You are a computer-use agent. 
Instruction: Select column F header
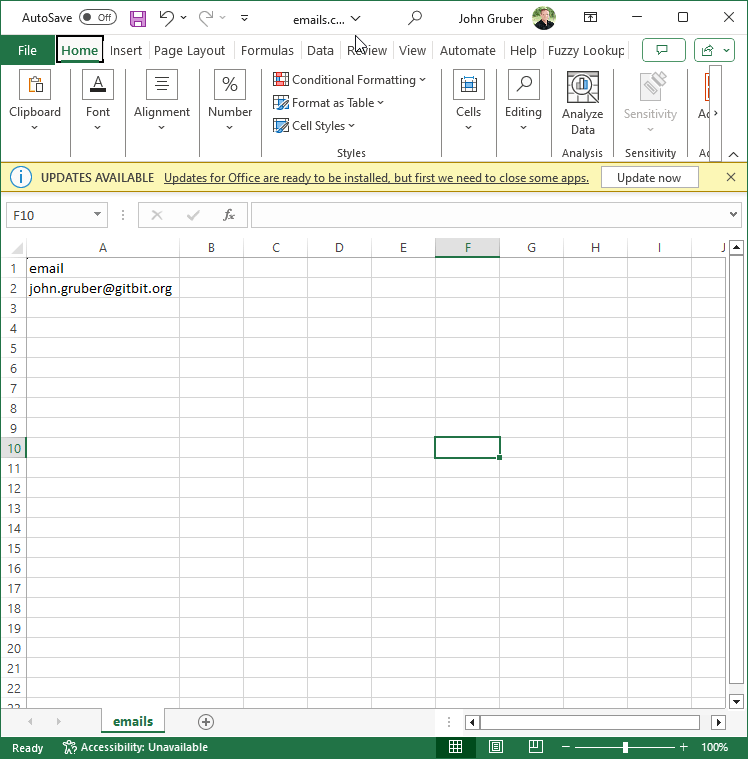467,248
